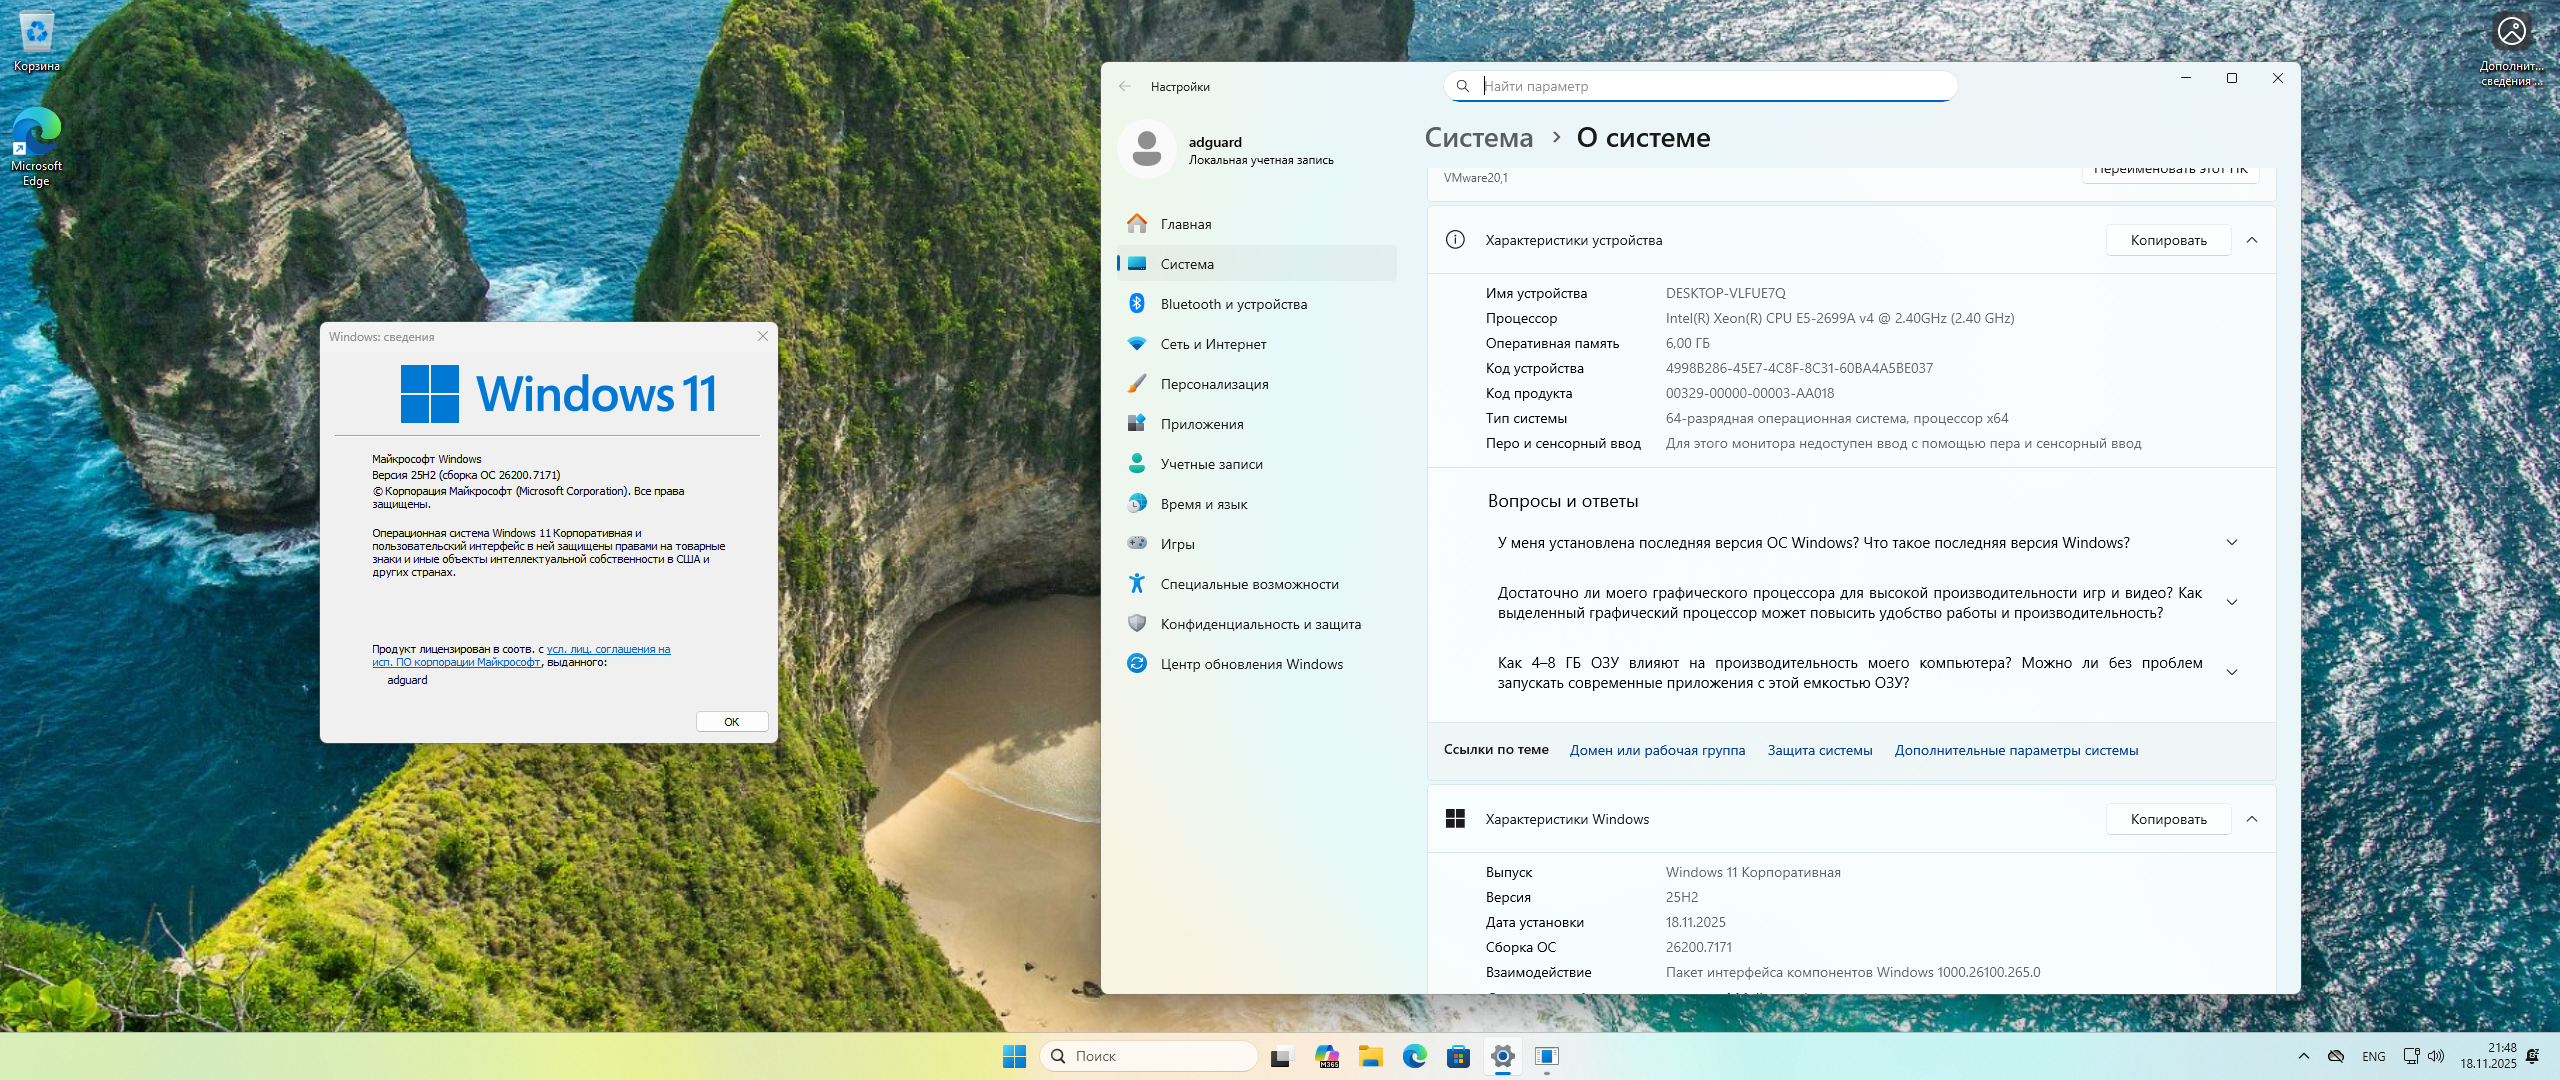The width and height of the screenshot is (2560, 1080).
Task: Expand question about latest Windows version
Action: pos(2232,543)
